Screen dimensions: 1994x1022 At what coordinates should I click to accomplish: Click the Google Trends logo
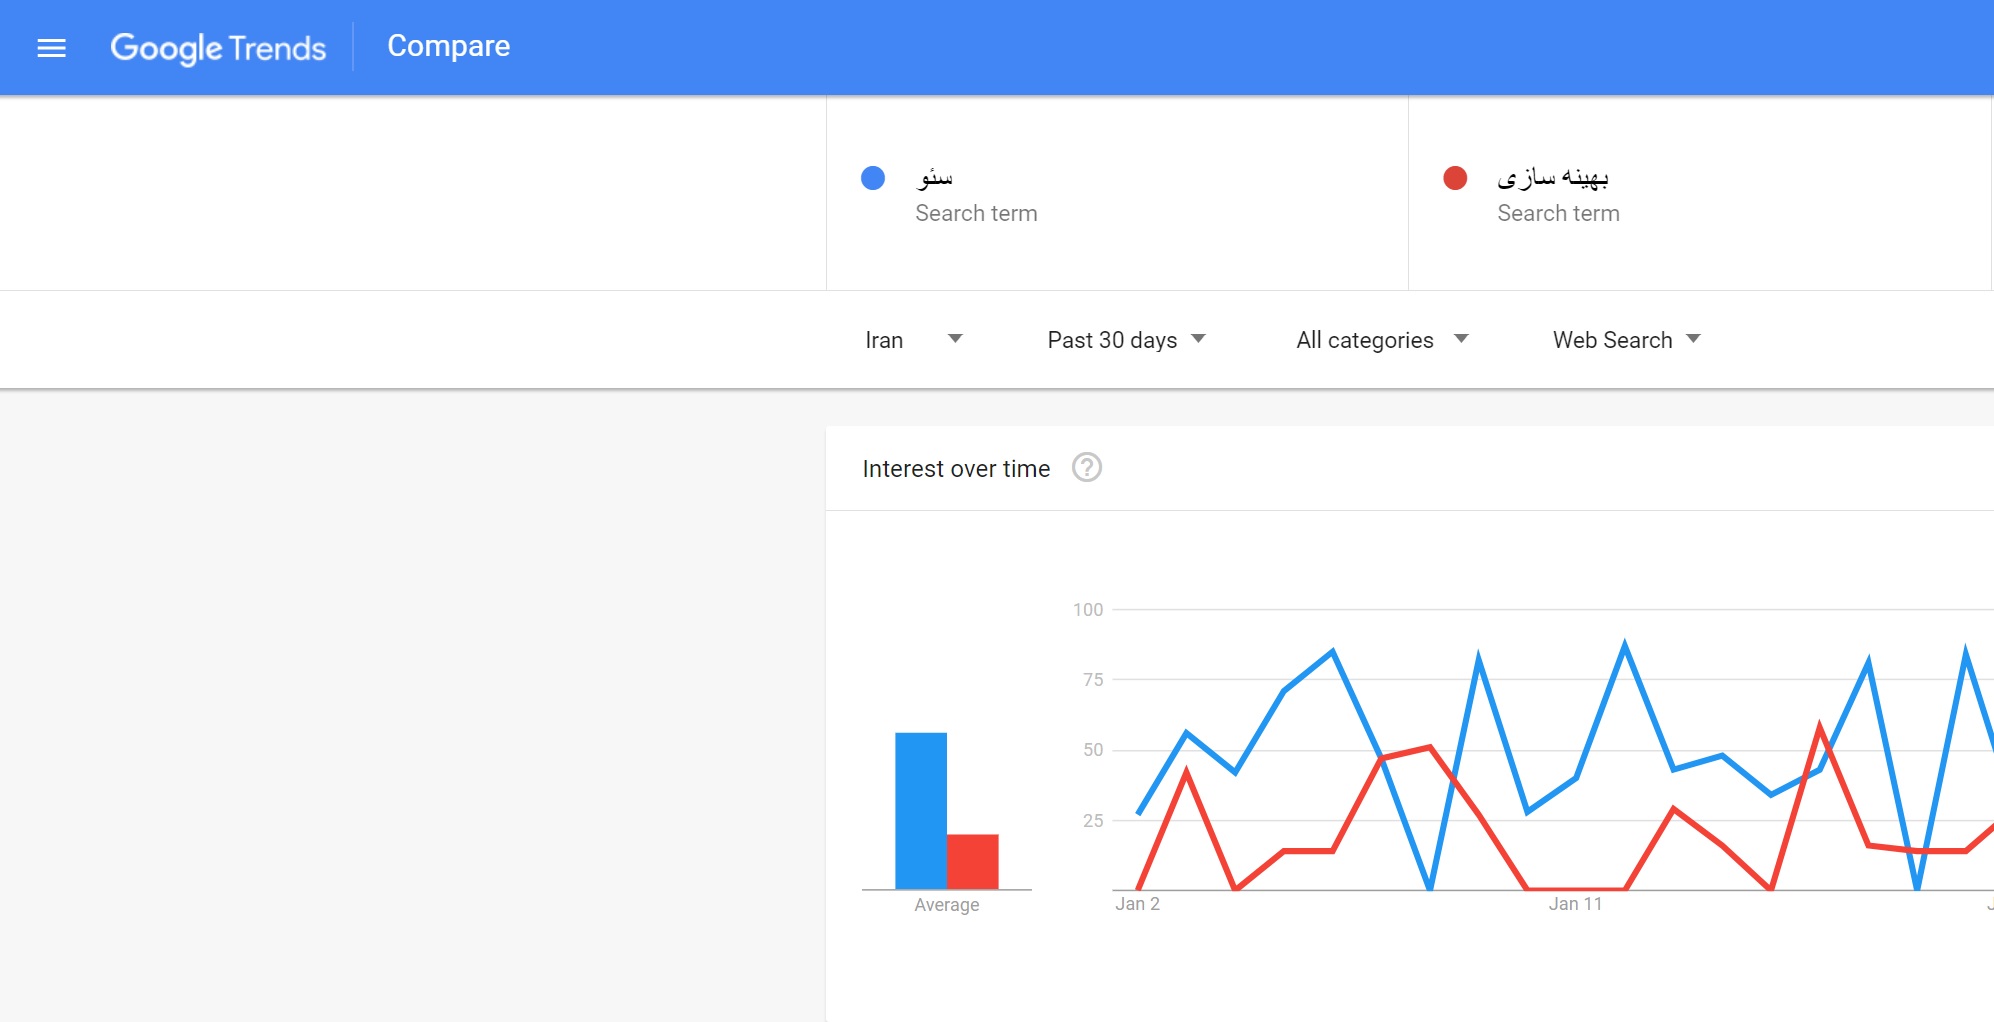point(218,48)
